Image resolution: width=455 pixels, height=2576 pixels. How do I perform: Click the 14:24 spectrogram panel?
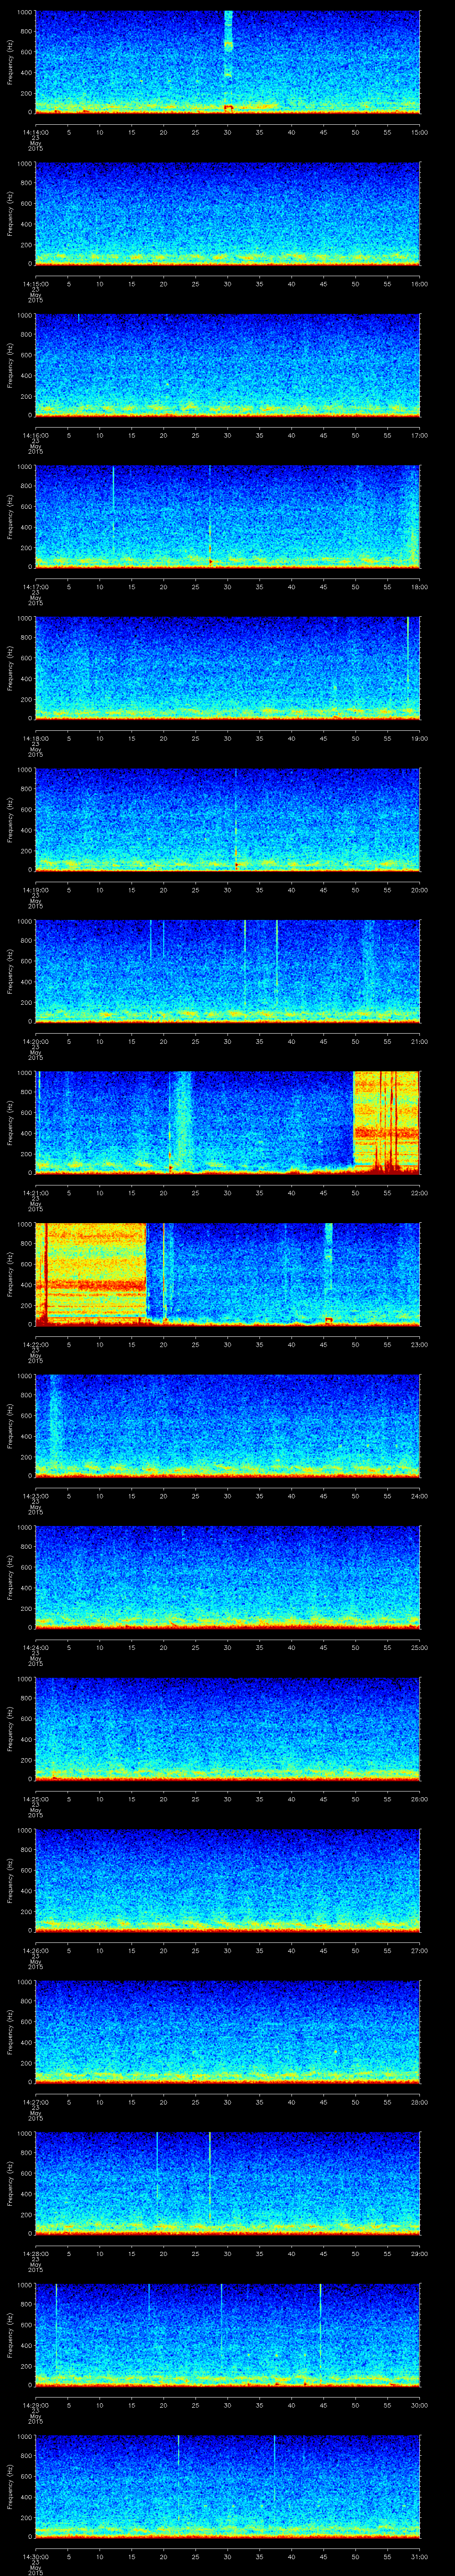pyautogui.click(x=227, y=1577)
